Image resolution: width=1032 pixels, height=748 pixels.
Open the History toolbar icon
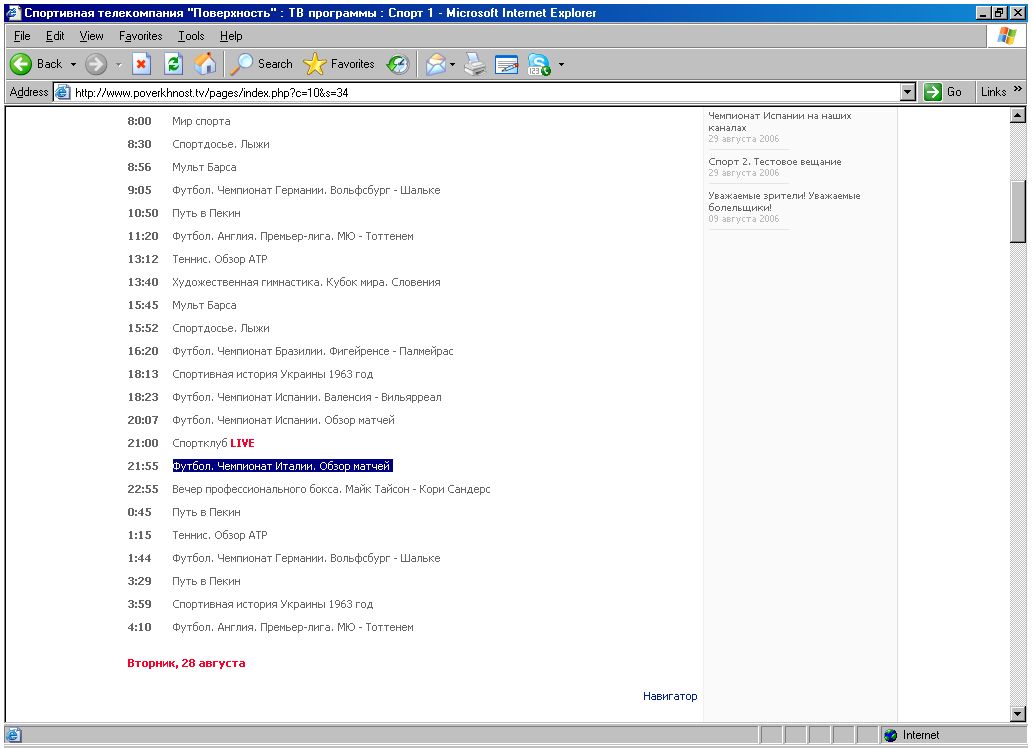tap(398, 64)
